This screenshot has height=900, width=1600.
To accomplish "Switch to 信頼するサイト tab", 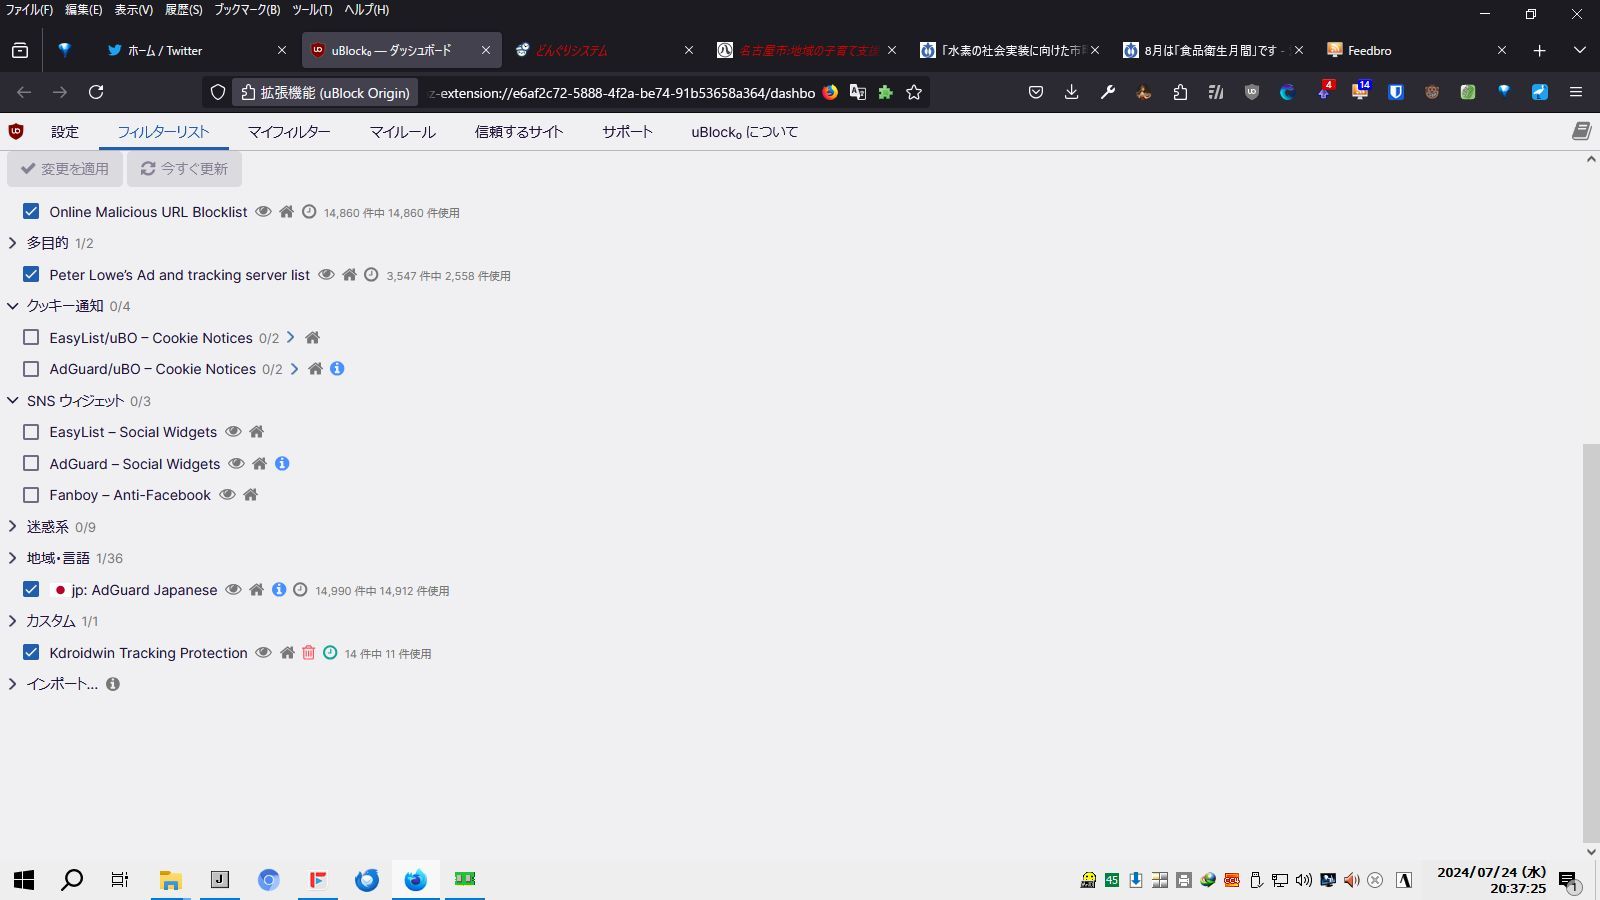I will (x=519, y=132).
